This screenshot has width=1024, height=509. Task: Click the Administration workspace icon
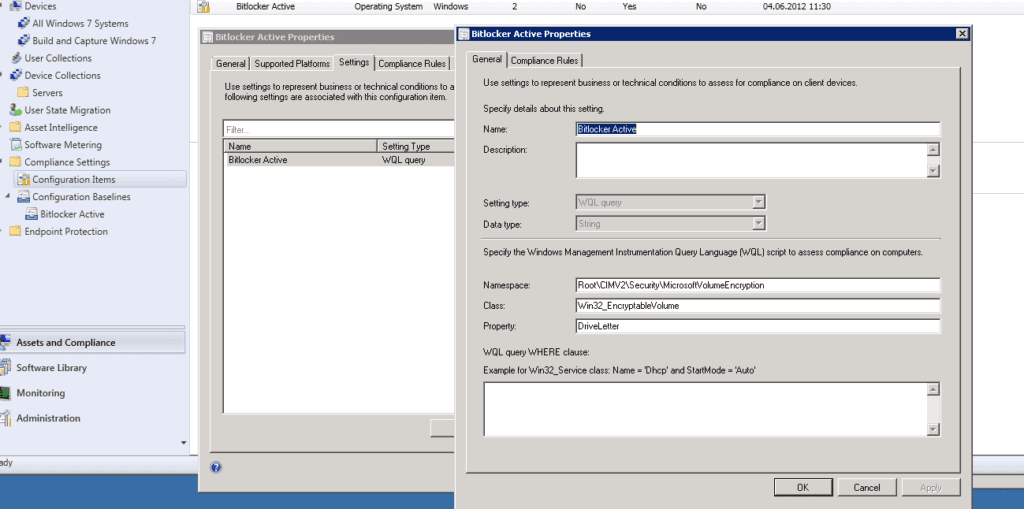[5, 418]
